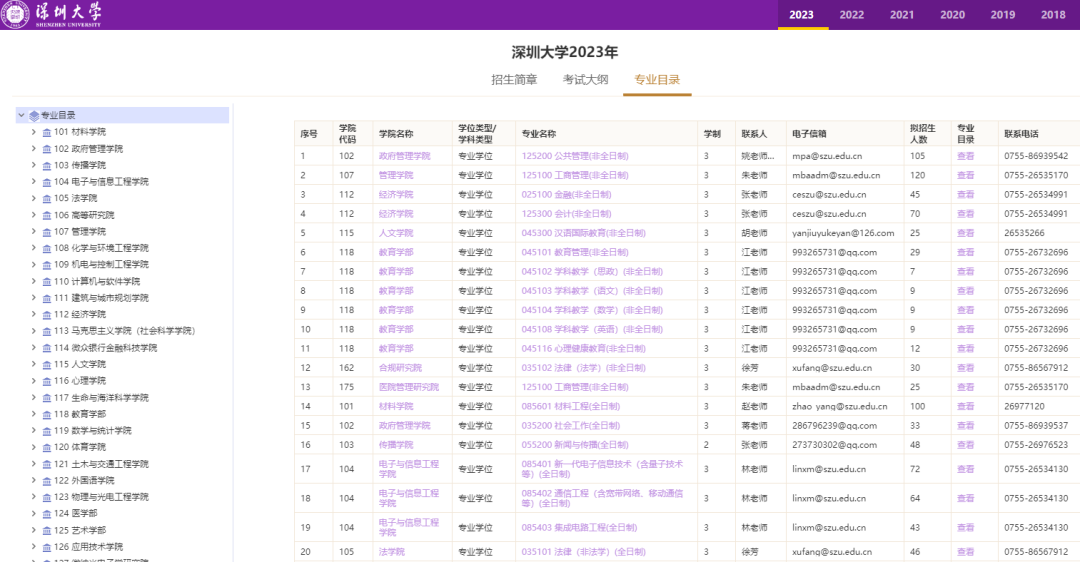Click the building icon beside 103 传播学院
The width and height of the screenshot is (1080, 562).
tap(47, 165)
